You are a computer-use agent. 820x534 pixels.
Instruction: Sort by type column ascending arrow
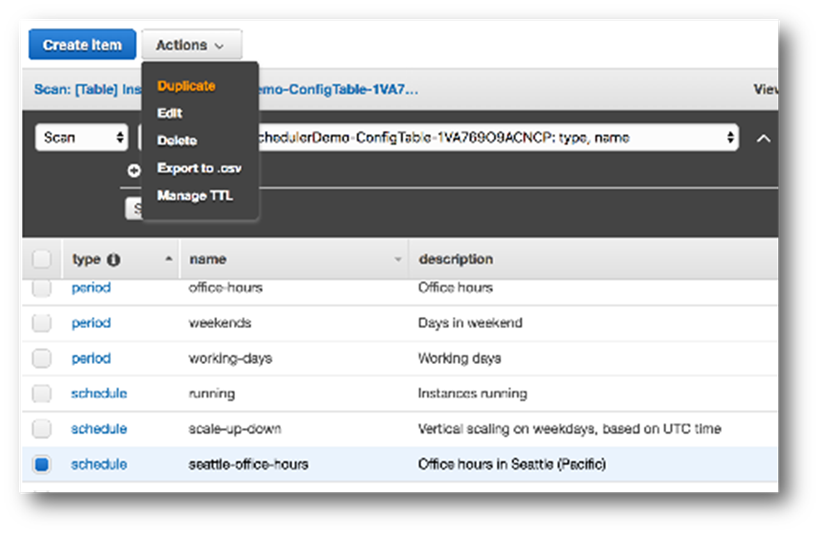[168, 259]
